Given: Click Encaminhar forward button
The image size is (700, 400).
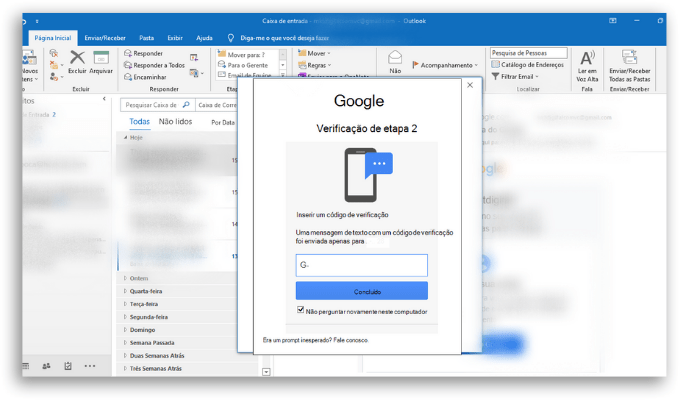Looking at the screenshot, I should click(146, 77).
